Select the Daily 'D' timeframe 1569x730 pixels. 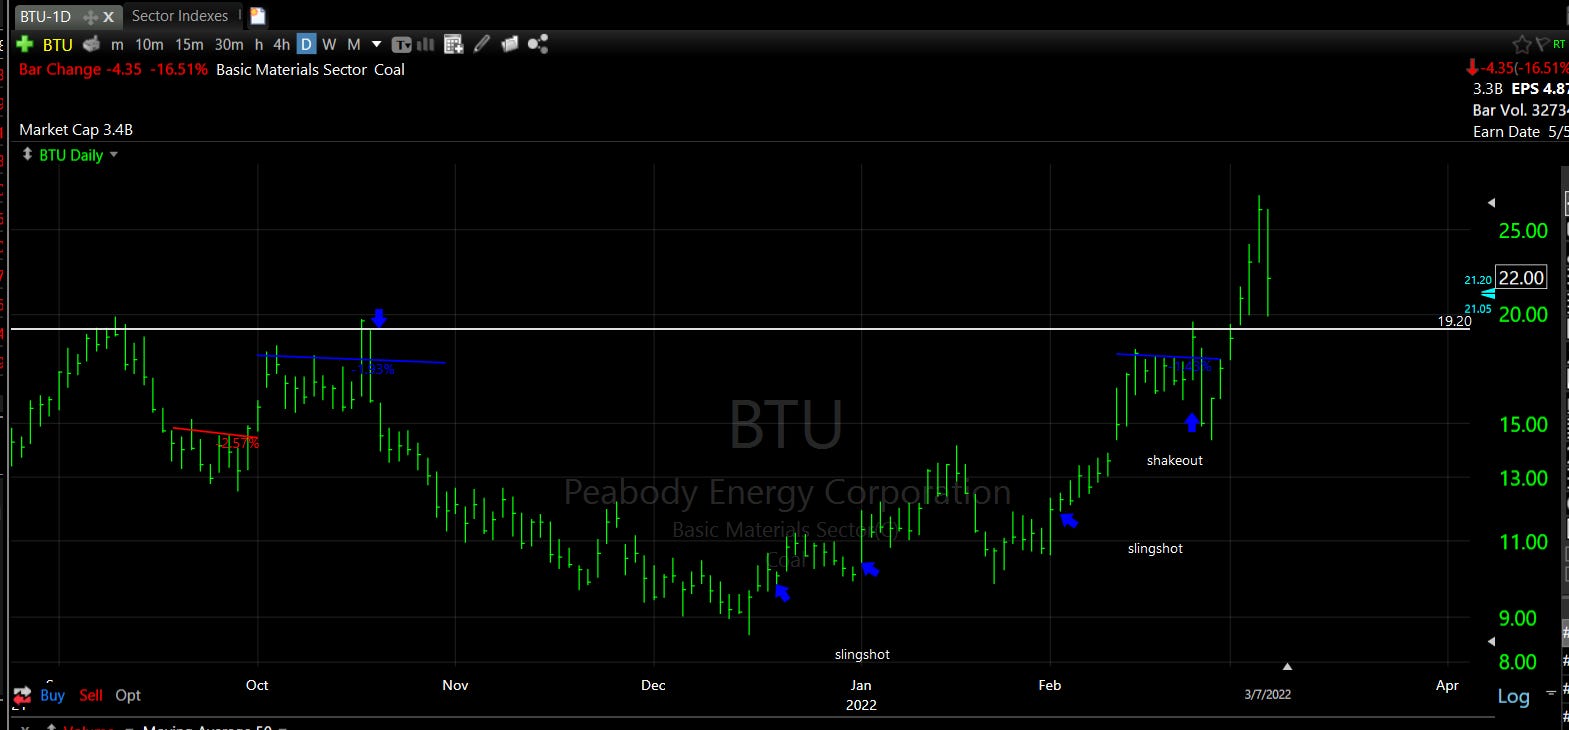tap(306, 44)
